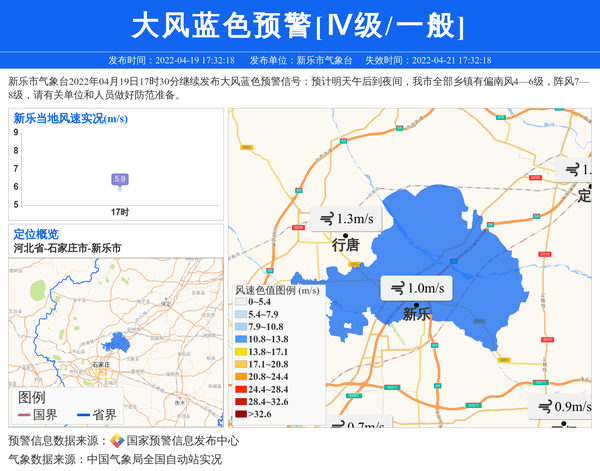Click the 发布单位：新乐市气象台 text
This screenshot has width=600, height=471.
tap(301, 60)
